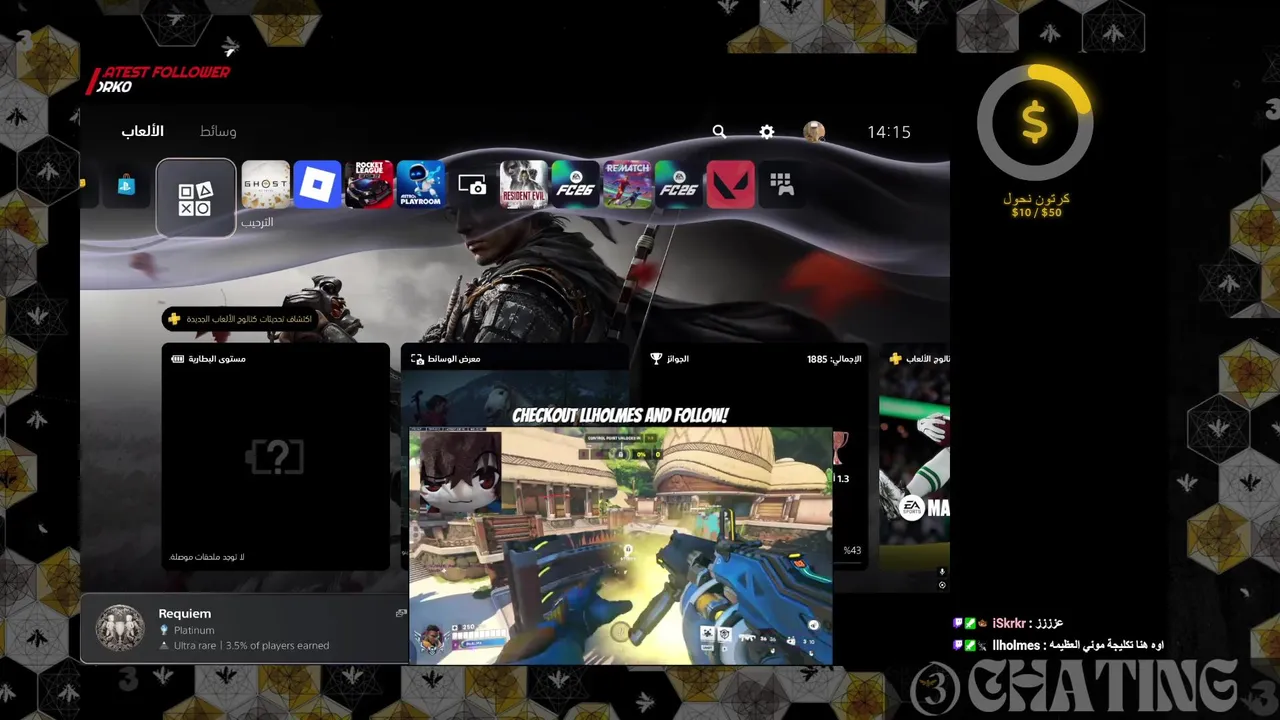Open the PlayStation Store icon

(126, 185)
